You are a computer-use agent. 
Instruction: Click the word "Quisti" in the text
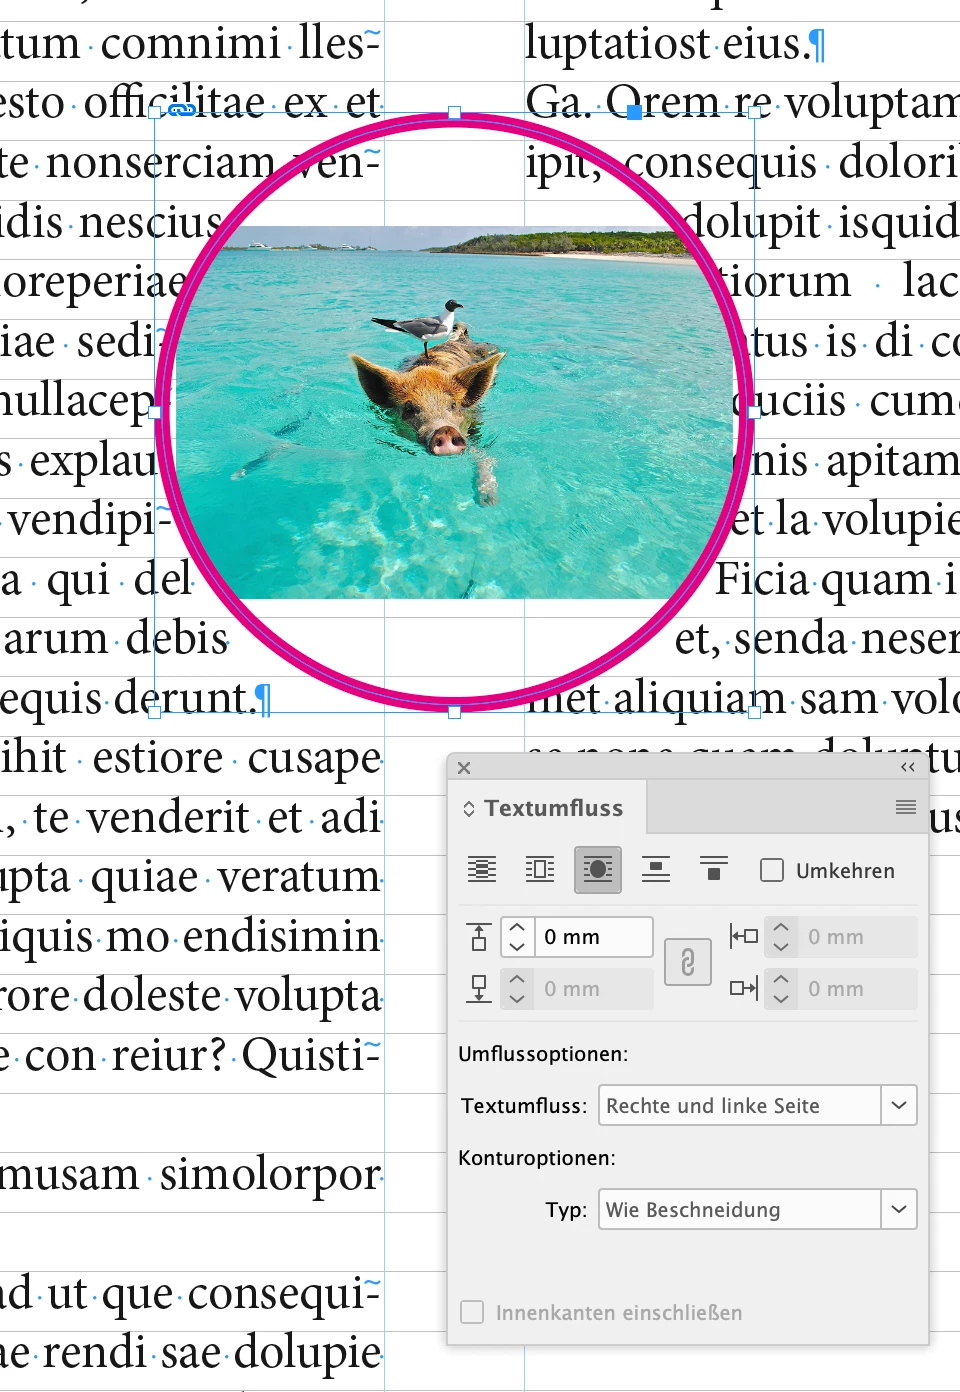tap(303, 1055)
